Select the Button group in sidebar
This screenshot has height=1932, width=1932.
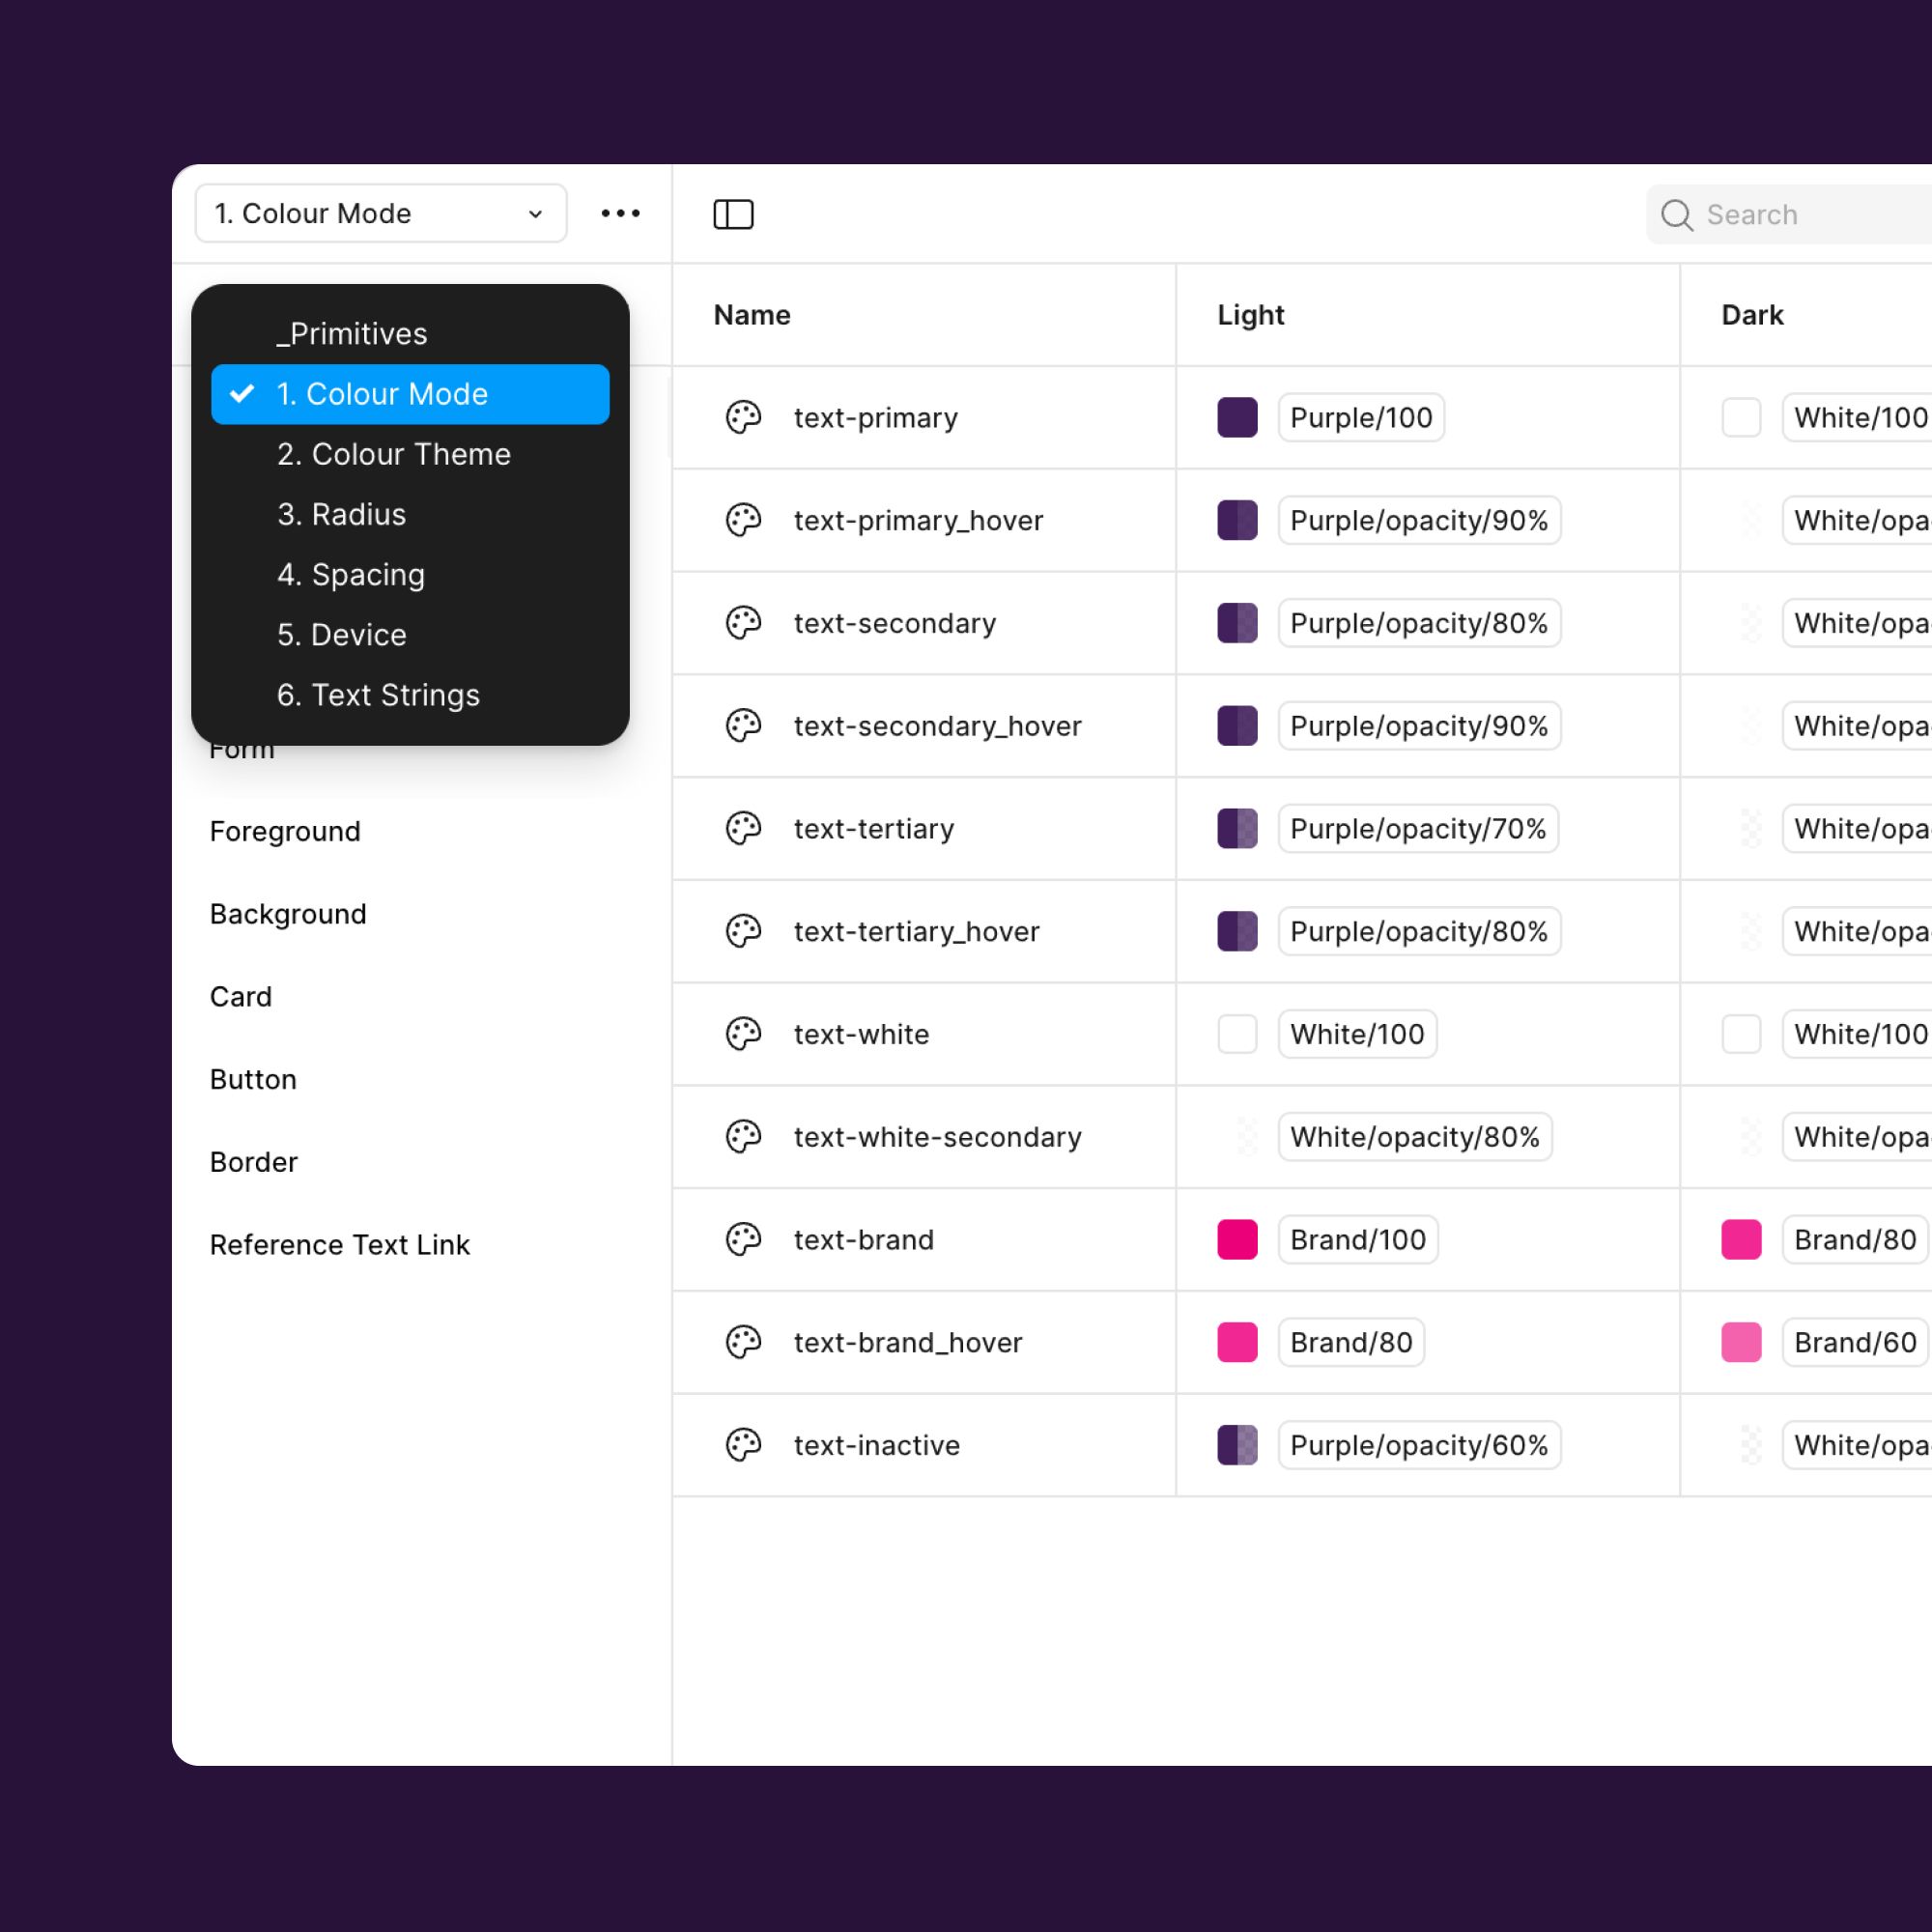[253, 1079]
